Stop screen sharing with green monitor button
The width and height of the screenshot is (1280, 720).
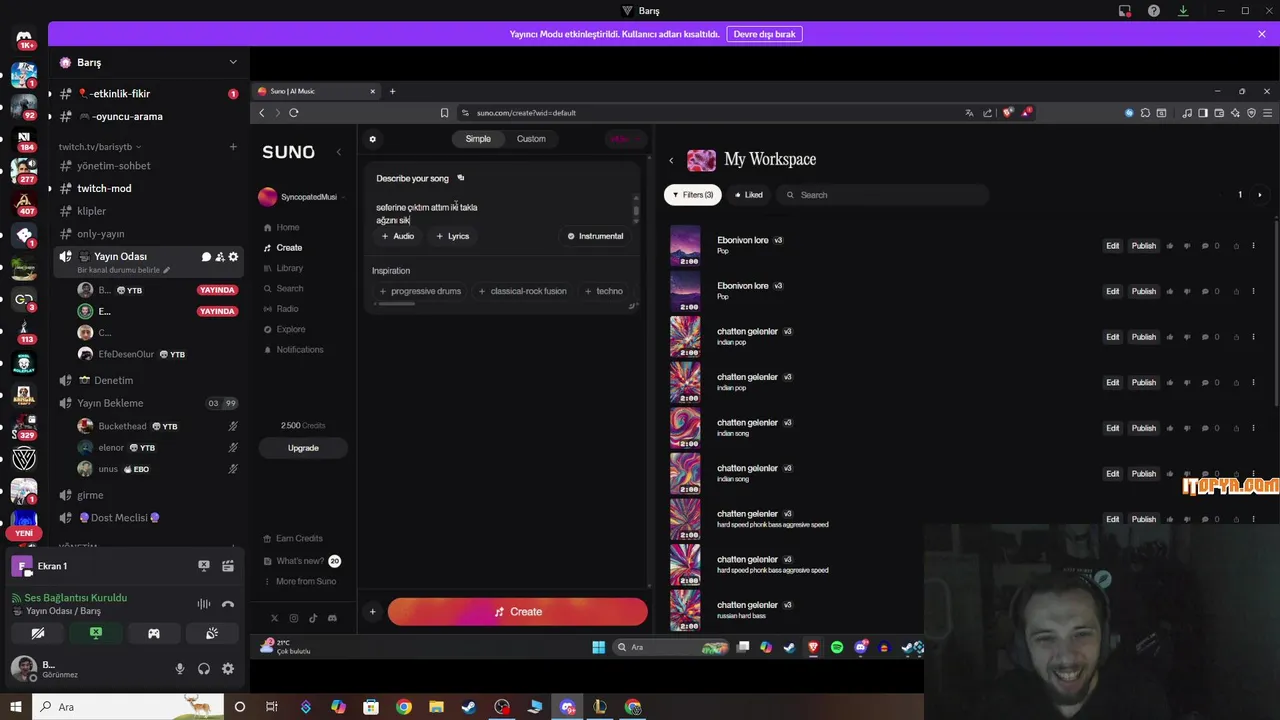pos(96,633)
